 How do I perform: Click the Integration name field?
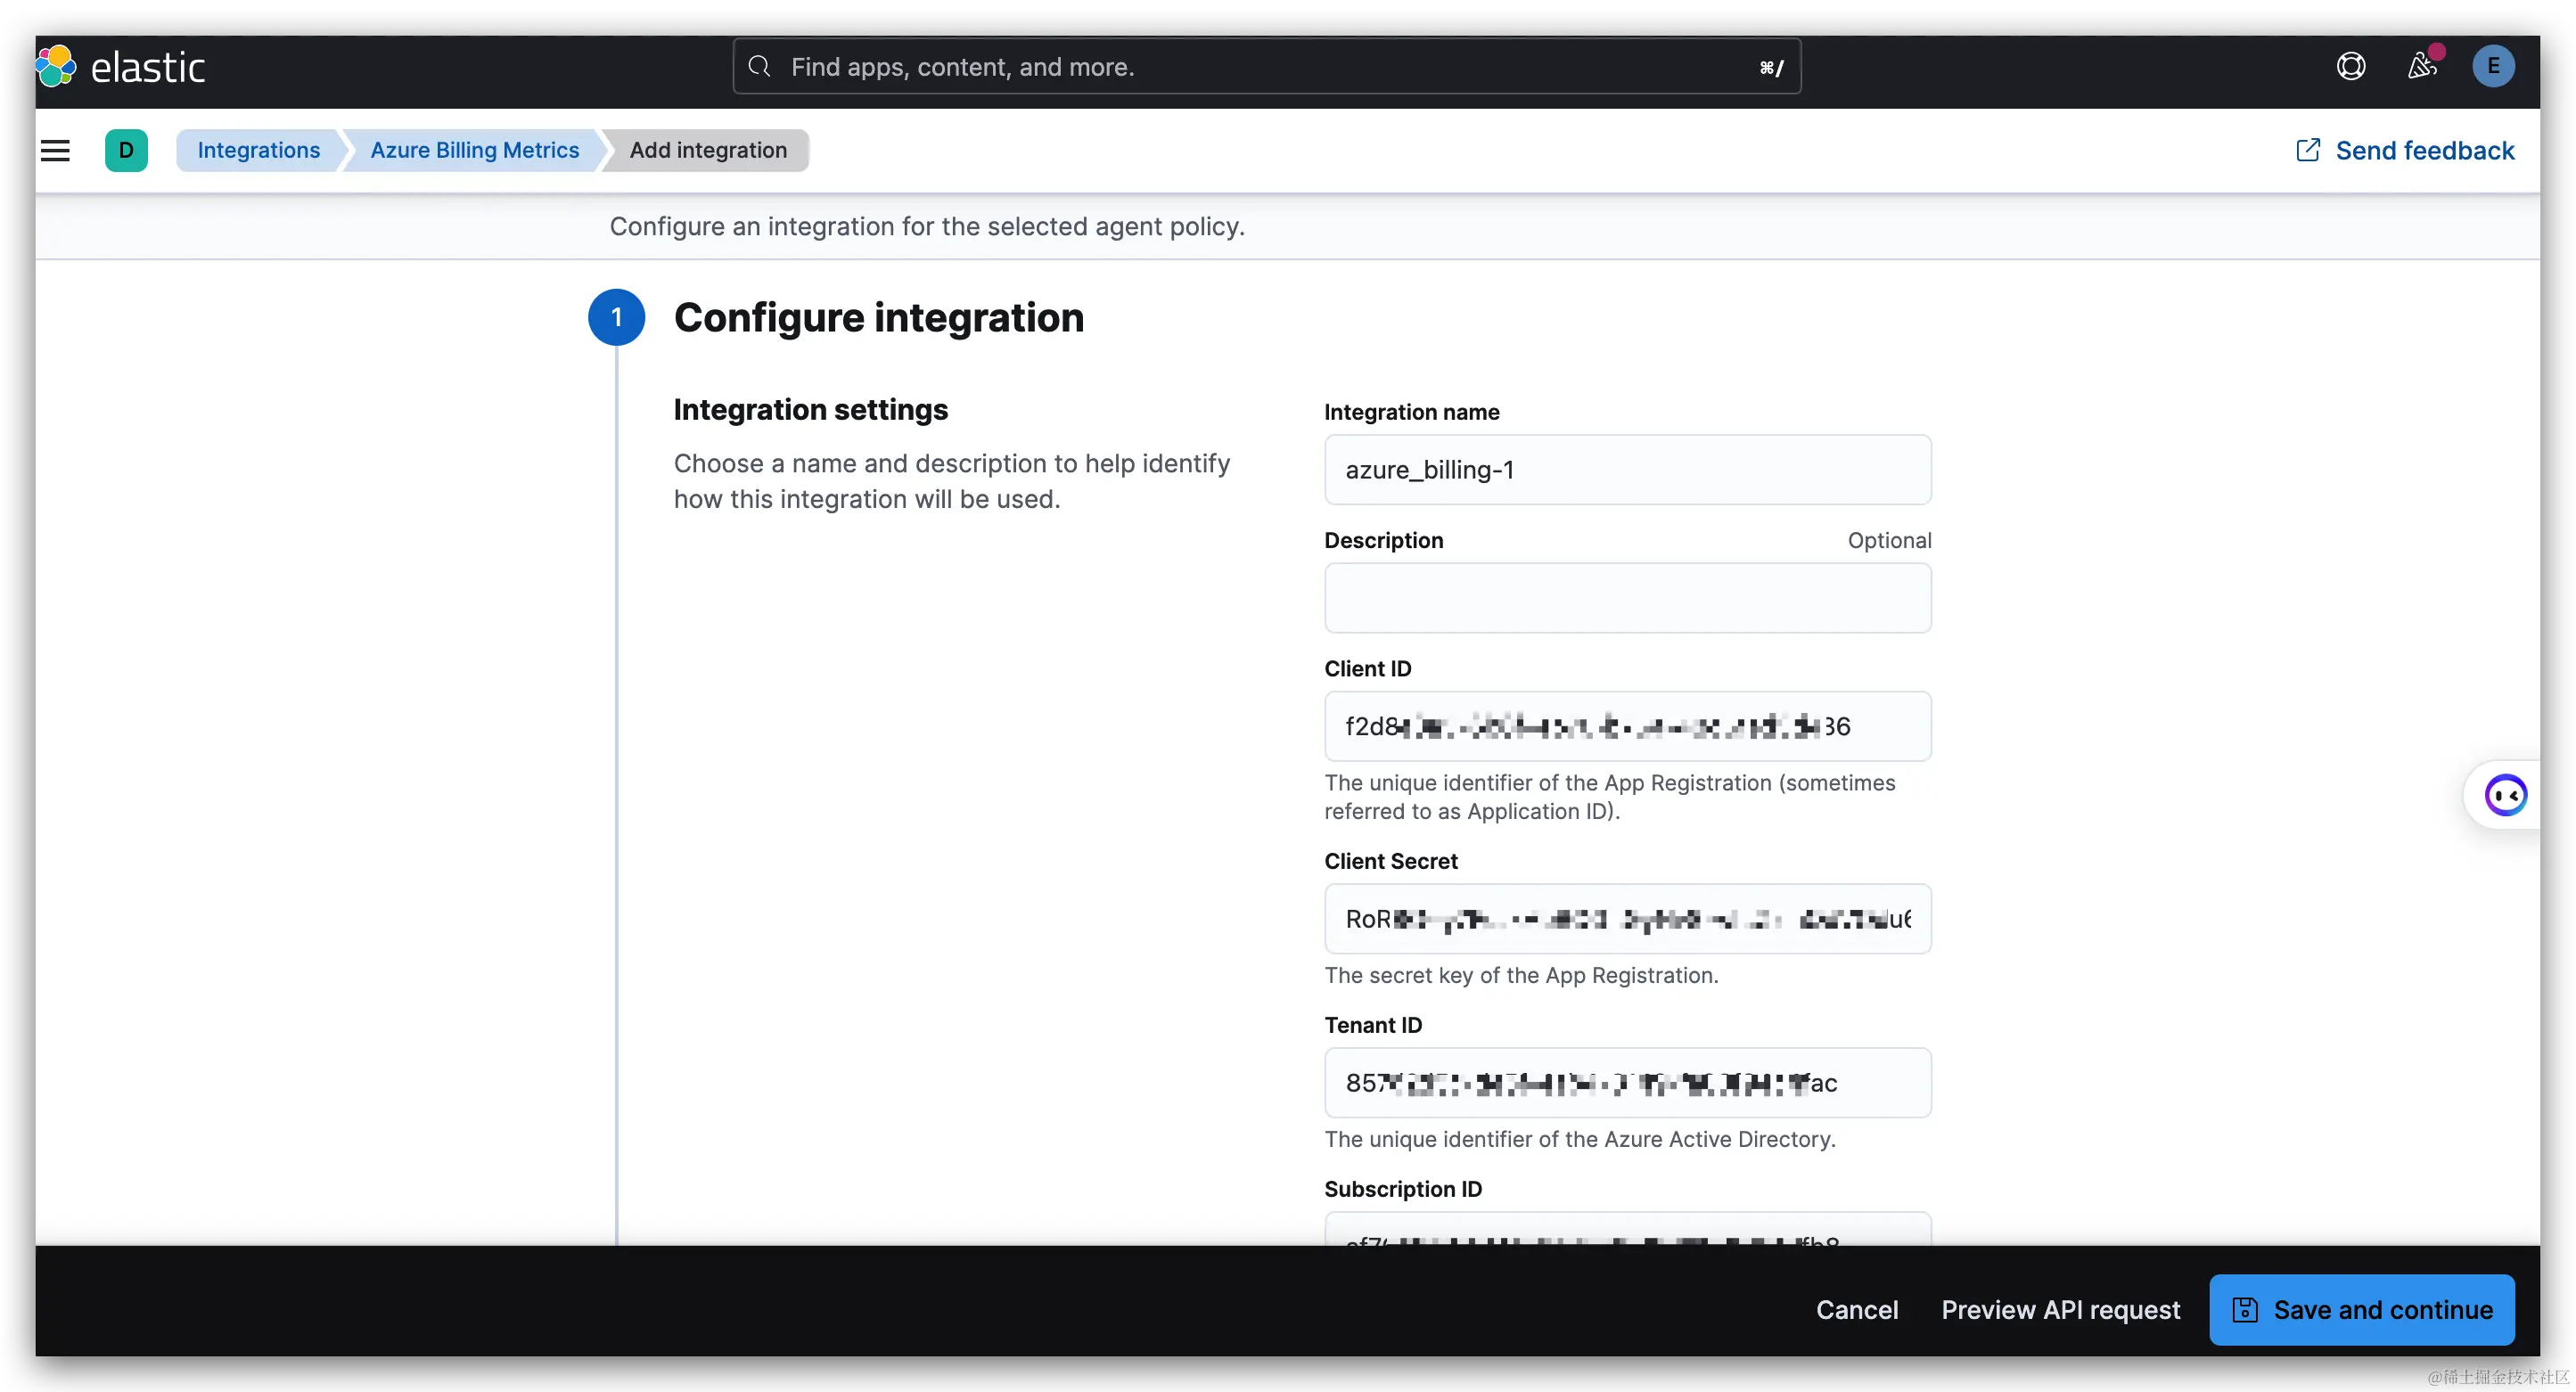tap(1628, 470)
